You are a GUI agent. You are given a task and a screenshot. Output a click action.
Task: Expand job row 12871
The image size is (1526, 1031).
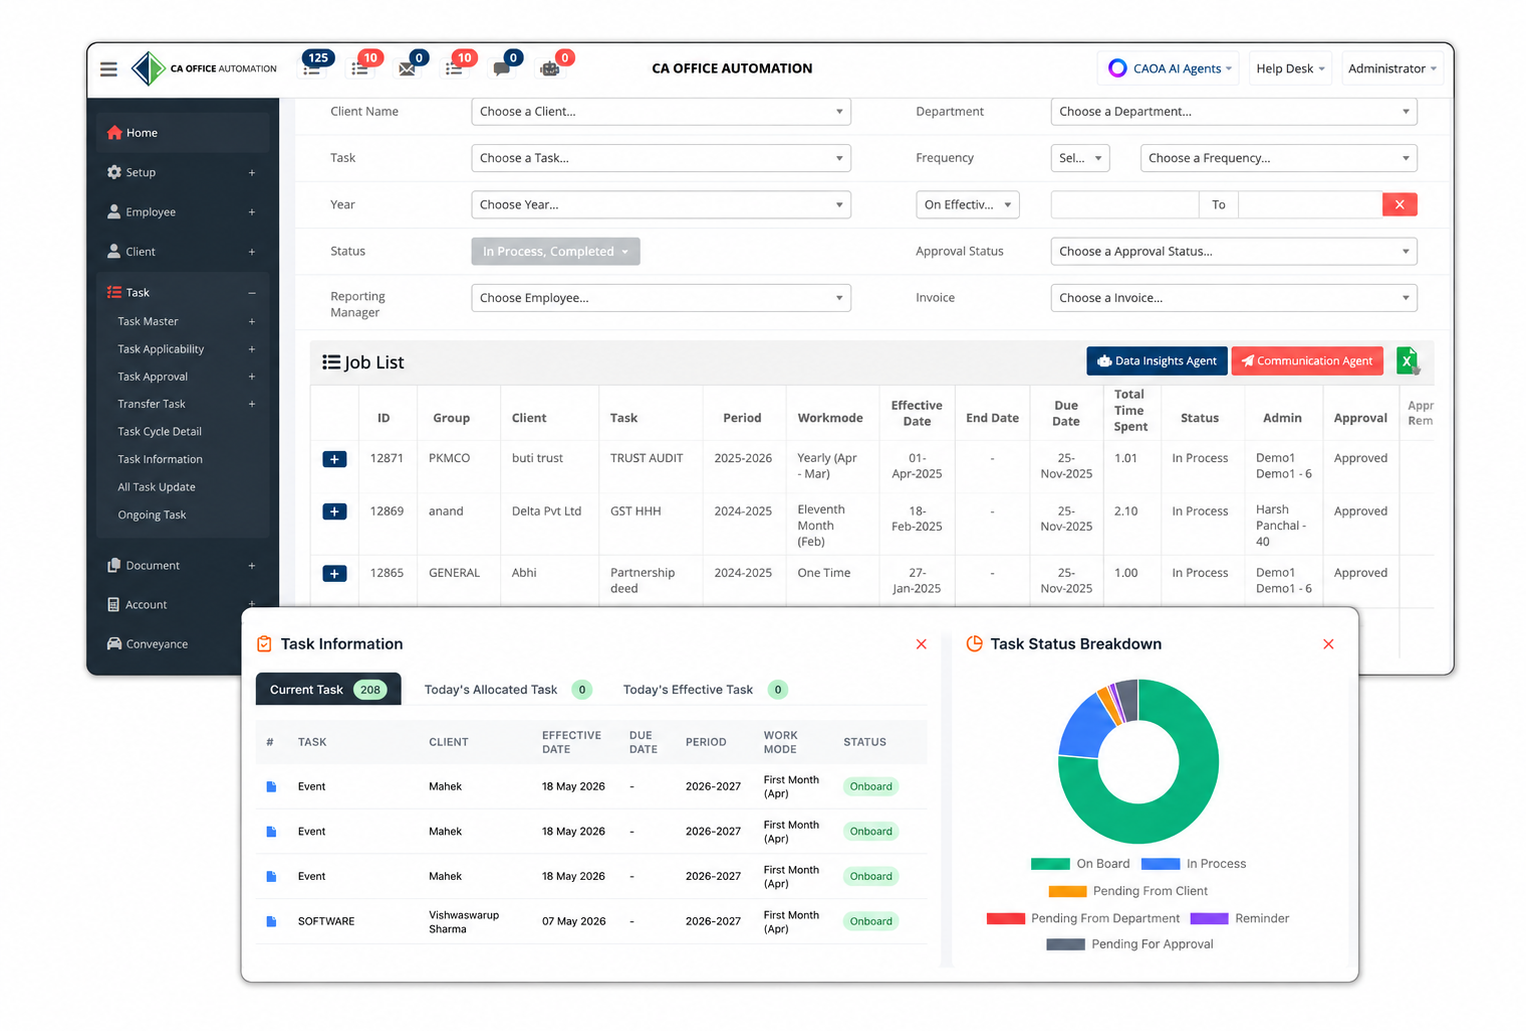click(x=335, y=459)
